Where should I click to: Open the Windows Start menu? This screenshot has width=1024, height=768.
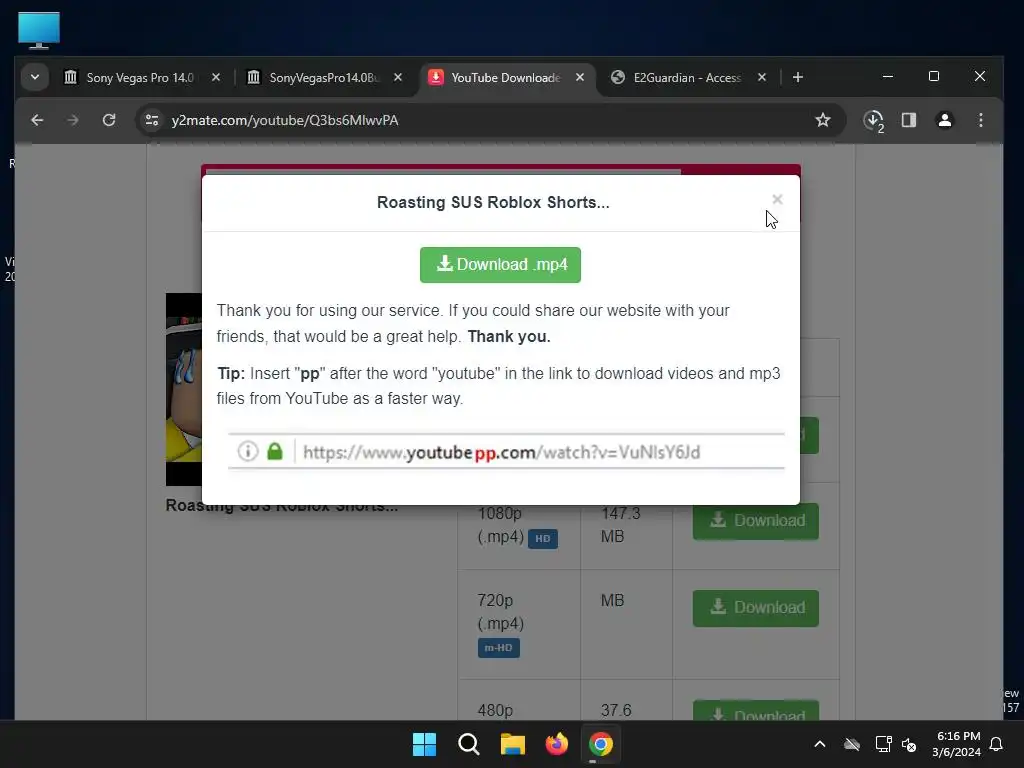[x=424, y=744]
